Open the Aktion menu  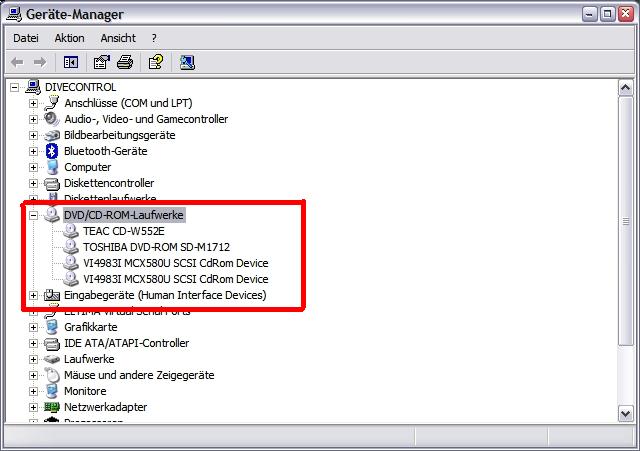69,38
